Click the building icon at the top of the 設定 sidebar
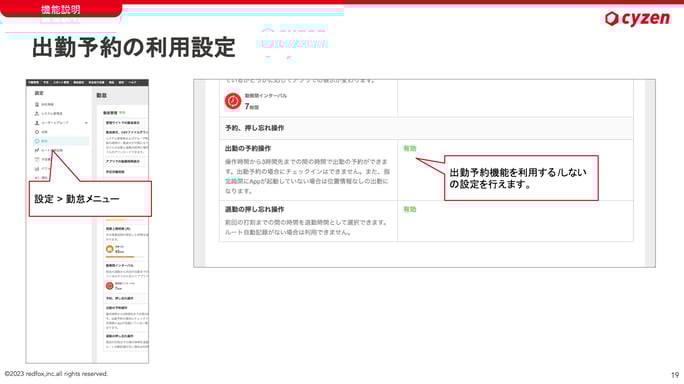Image resolution: width=684 pixels, height=384 pixels. pyautogui.click(x=37, y=104)
